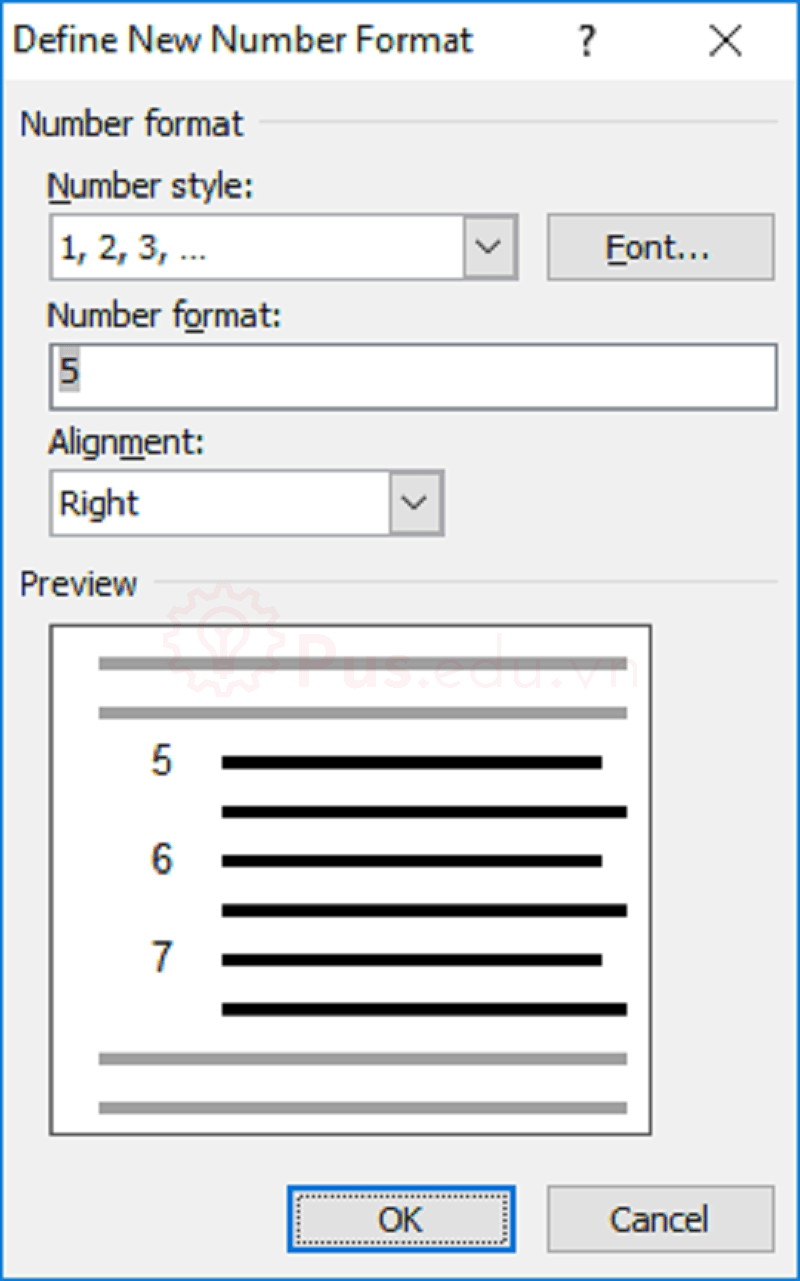Open the Font settings button
The height and width of the screenshot is (1281, 800).
tap(660, 247)
